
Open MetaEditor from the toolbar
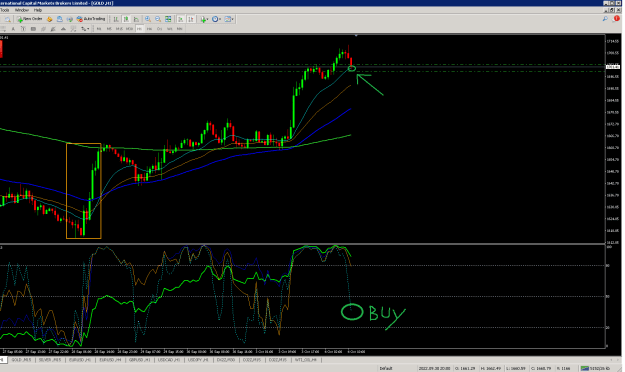(49, 19)
